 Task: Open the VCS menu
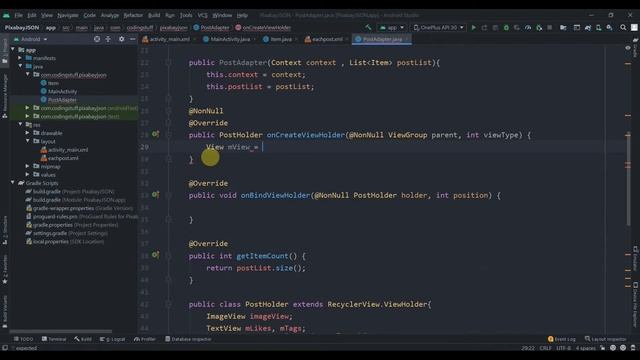click(202, 15)
